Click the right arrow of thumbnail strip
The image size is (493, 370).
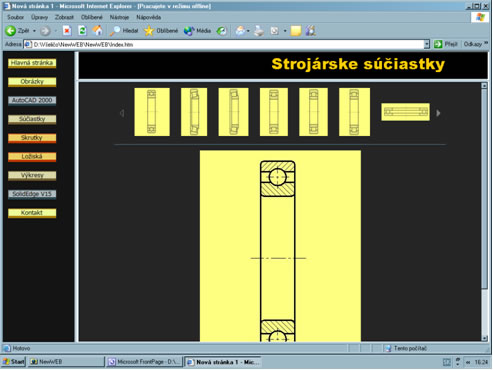click(438, 113)
